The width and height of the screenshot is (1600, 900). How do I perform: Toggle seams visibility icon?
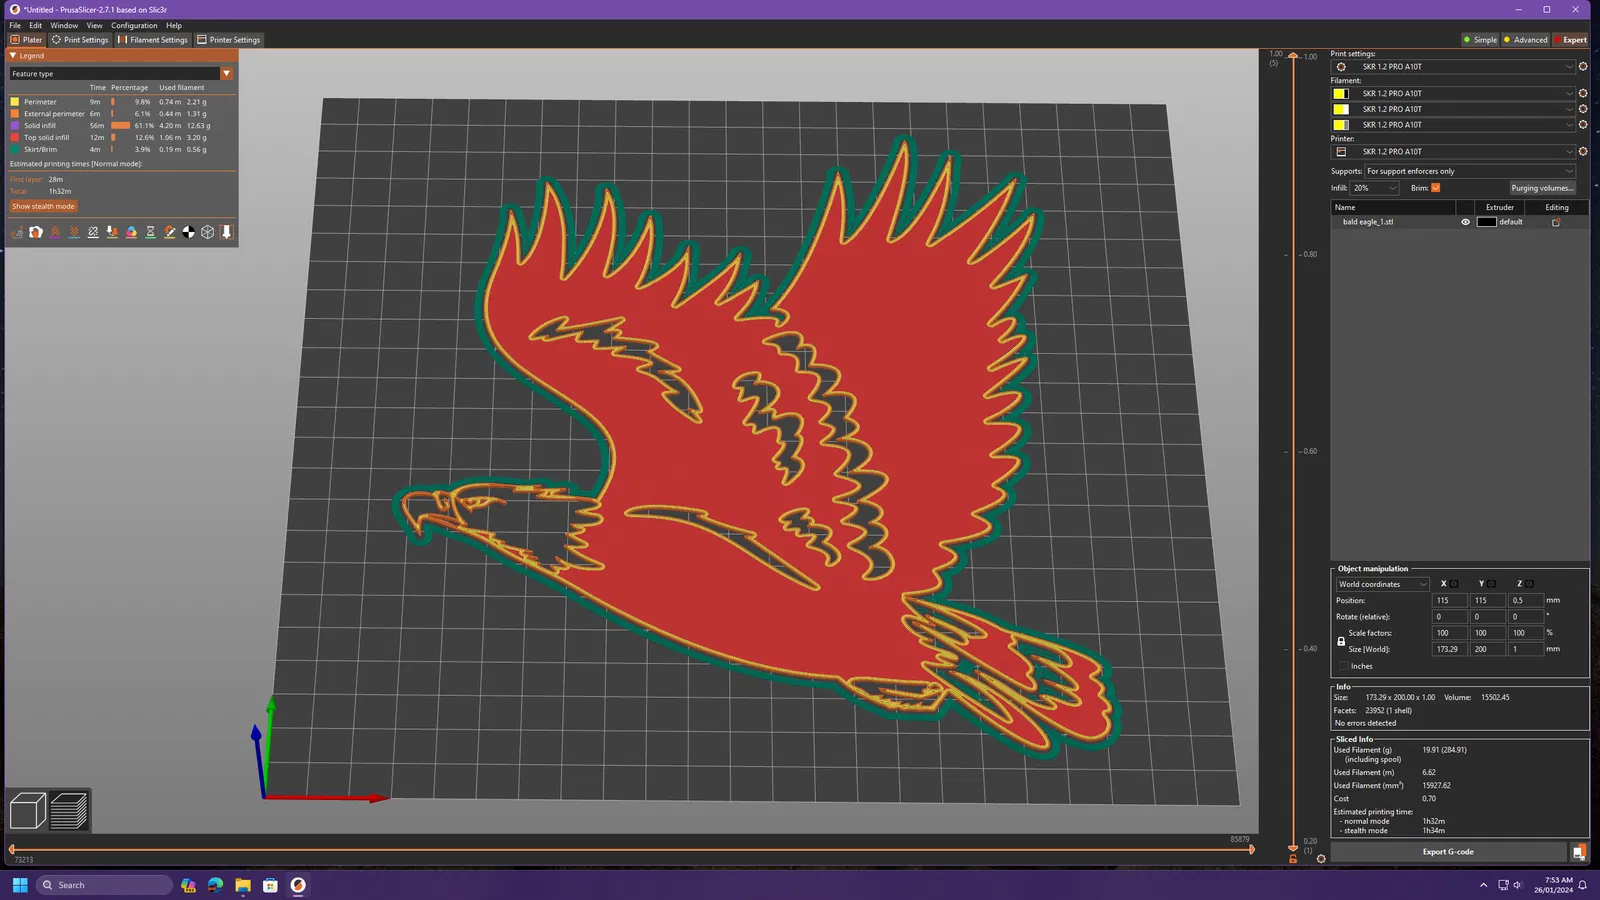93,232
